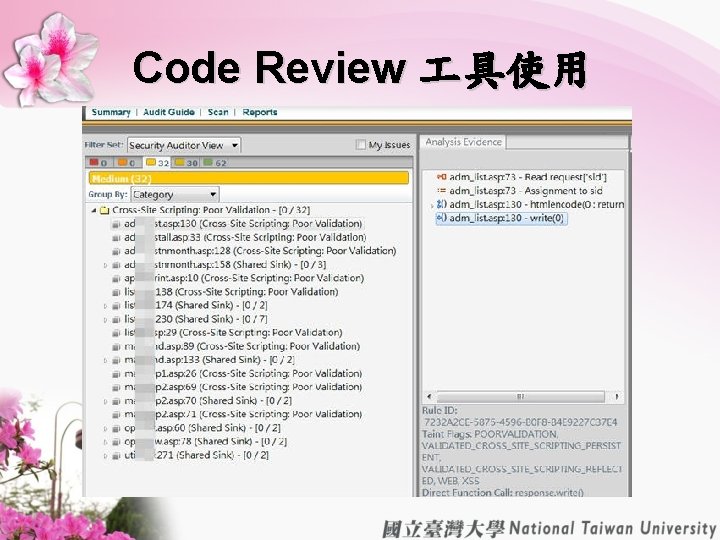Expand the d.asp:133 Shared Sink node
This screenshot has height=540, width=720.
coord(105,360)
